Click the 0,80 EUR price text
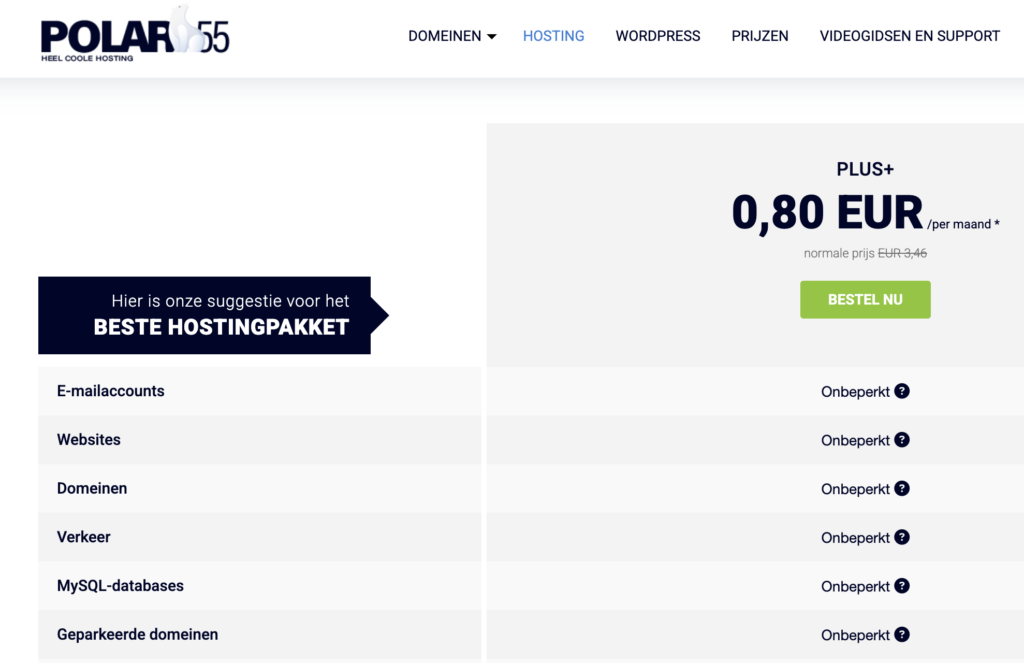The height and width of the screenshot is (663, 1024). click(x=827, y=212)
